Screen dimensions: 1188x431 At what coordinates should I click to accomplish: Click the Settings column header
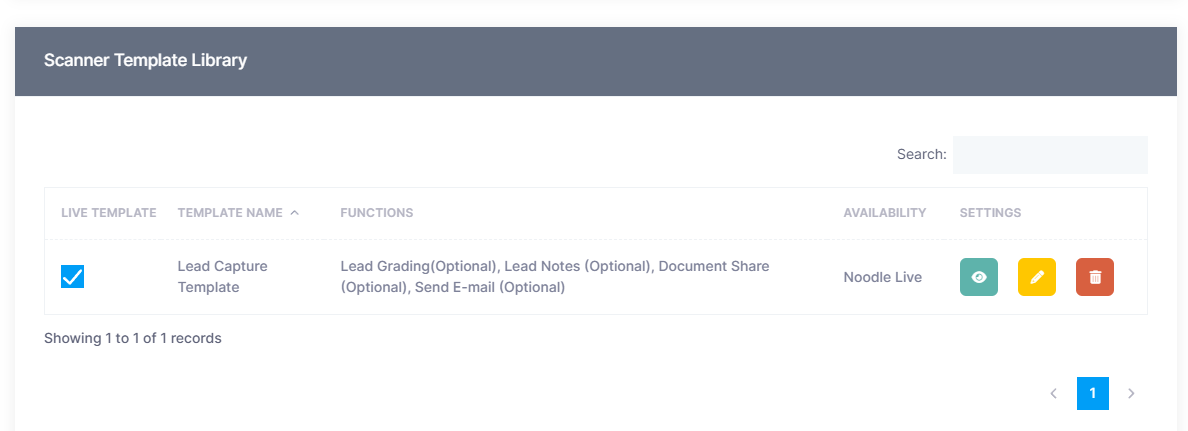pos(990,213)
